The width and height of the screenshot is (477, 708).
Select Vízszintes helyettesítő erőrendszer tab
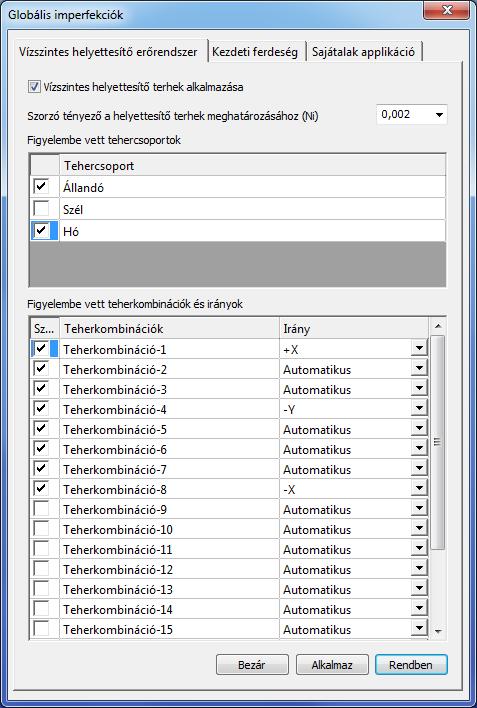(108, 51)
